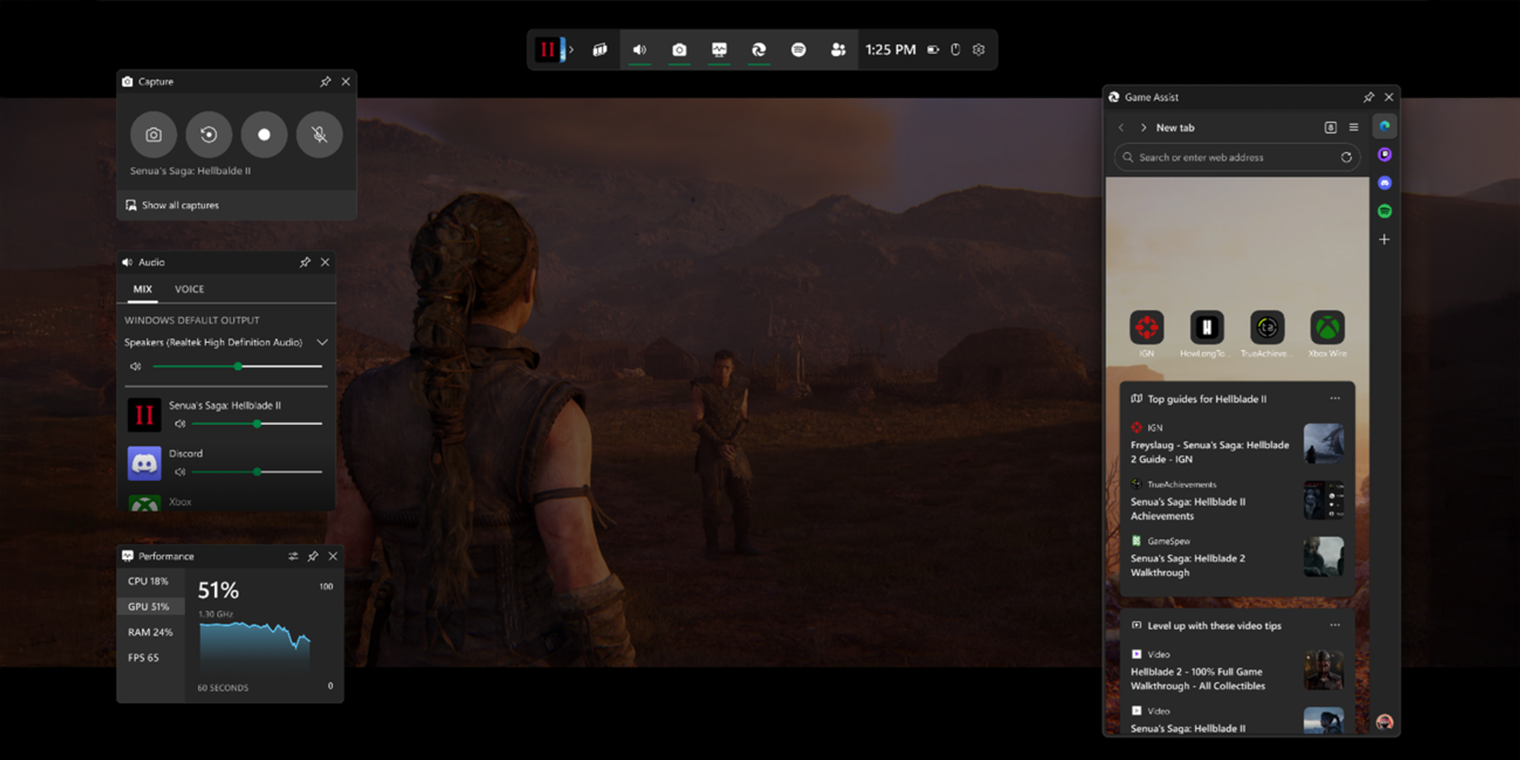Launch the IGN app in Game Assist

(1146, 325)
